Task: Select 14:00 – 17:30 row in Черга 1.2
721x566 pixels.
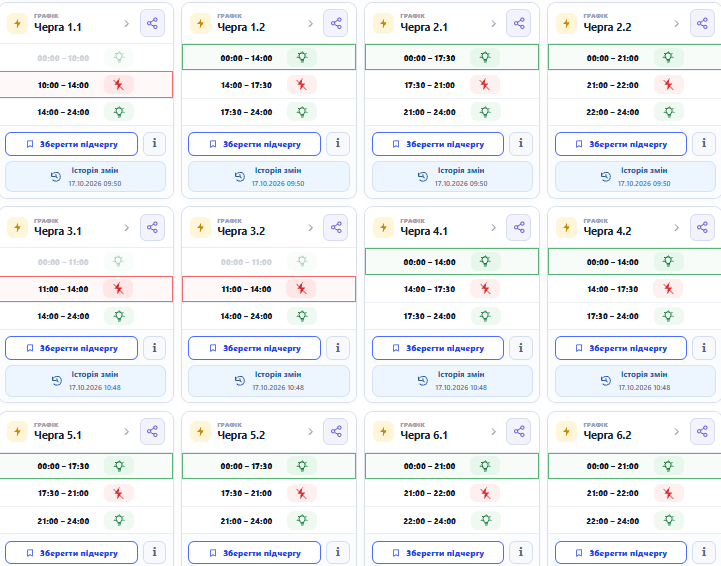Action: click(269, 85)
